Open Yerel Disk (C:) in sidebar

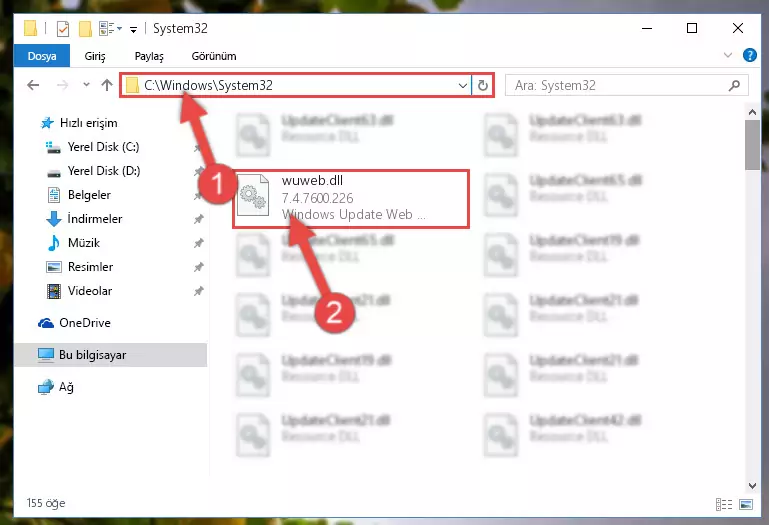click(x=103, y=147)
